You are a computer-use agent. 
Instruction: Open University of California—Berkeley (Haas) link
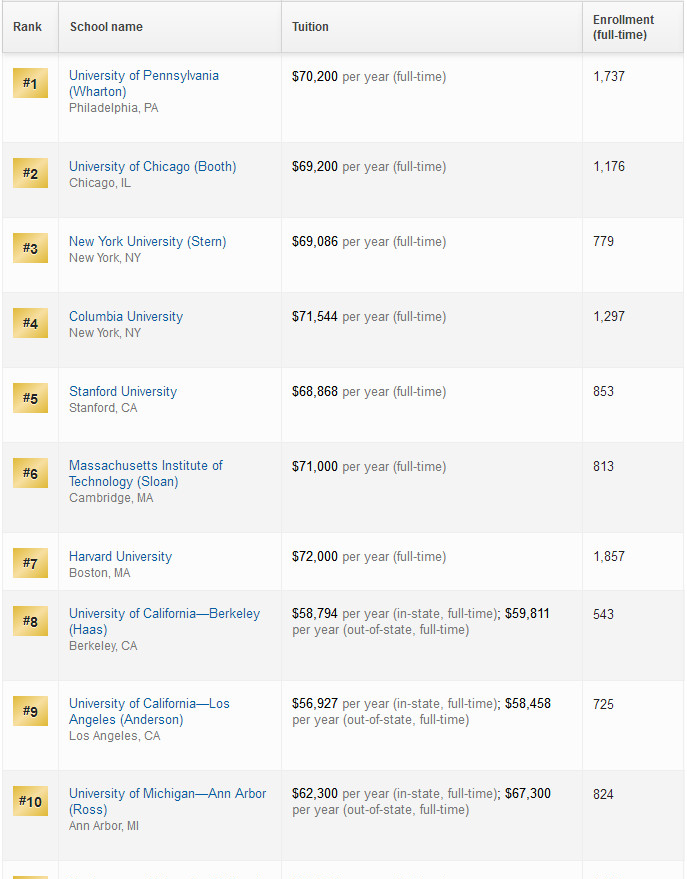[x=164, y=621]
